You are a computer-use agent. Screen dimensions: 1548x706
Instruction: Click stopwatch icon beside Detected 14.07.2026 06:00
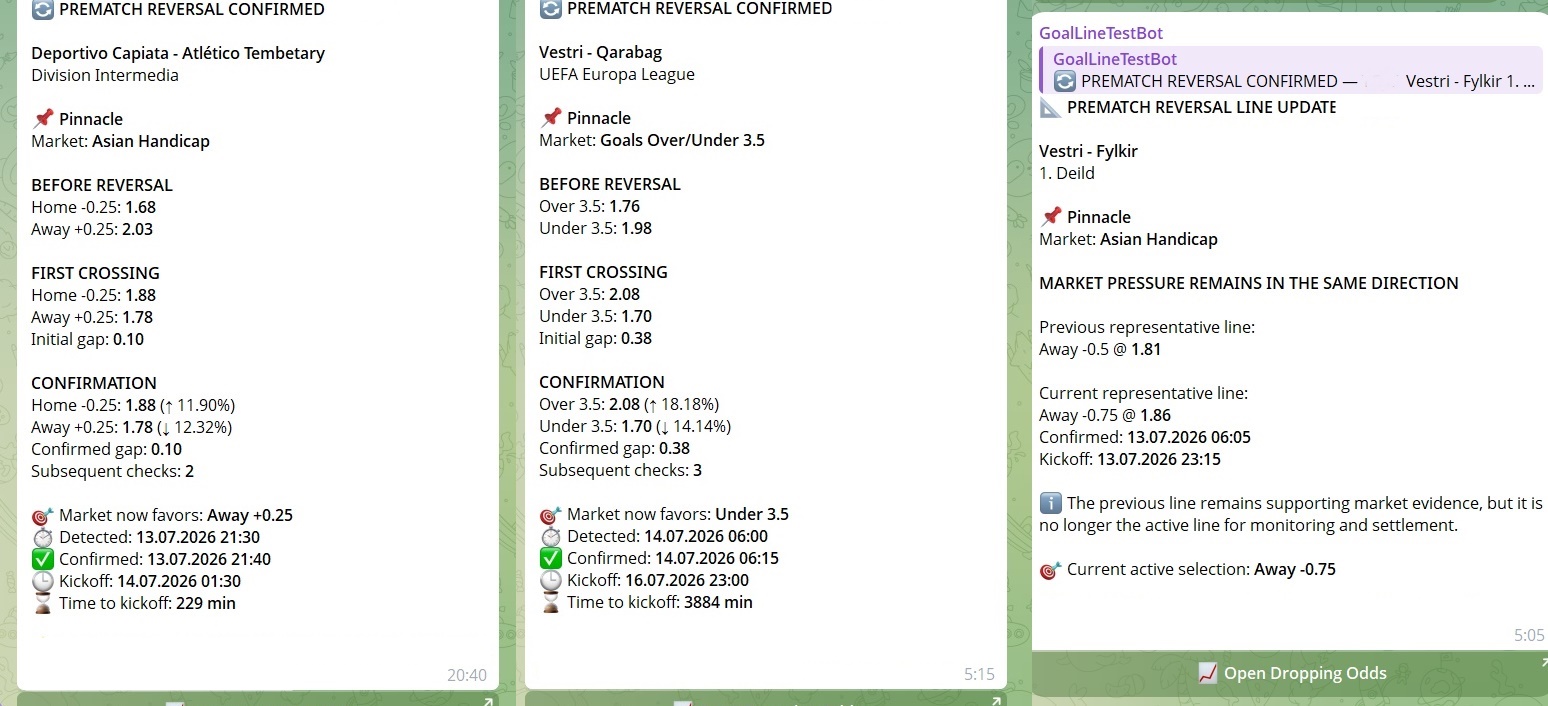[x=551, y=536]
